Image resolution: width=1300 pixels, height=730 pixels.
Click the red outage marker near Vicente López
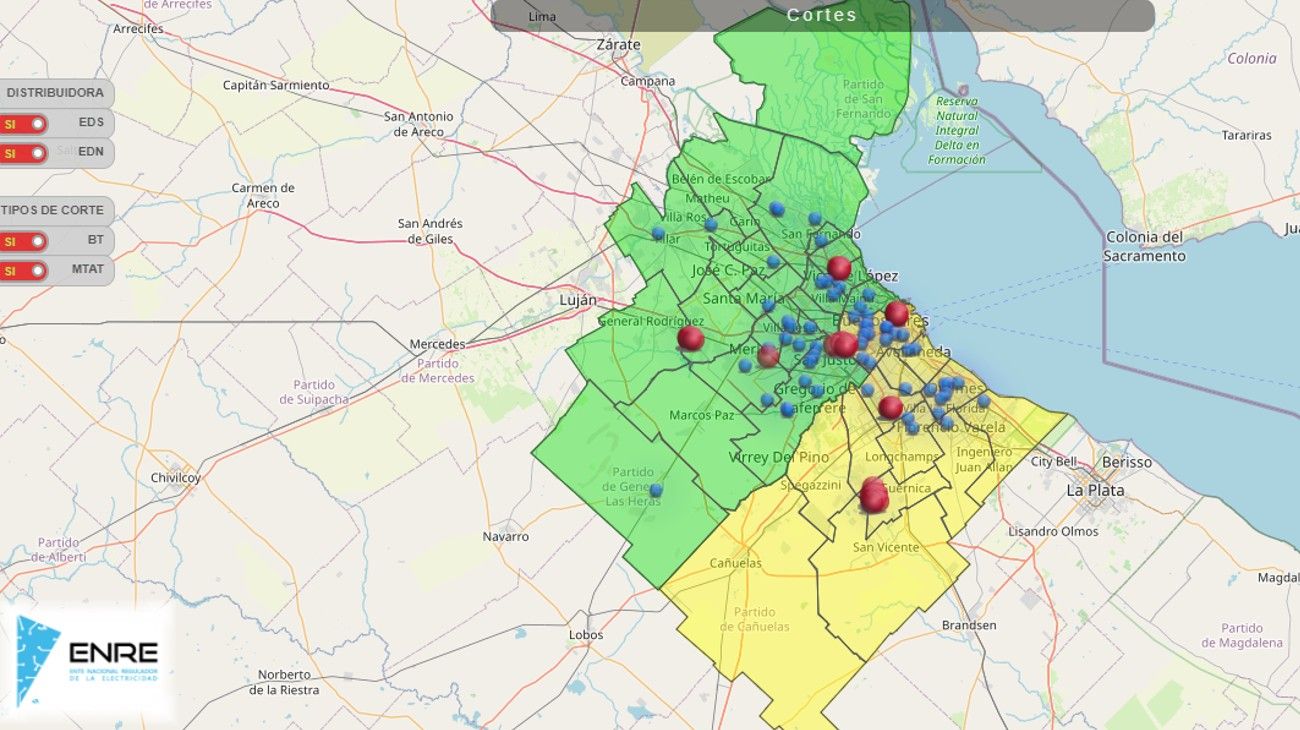point(839,268)
